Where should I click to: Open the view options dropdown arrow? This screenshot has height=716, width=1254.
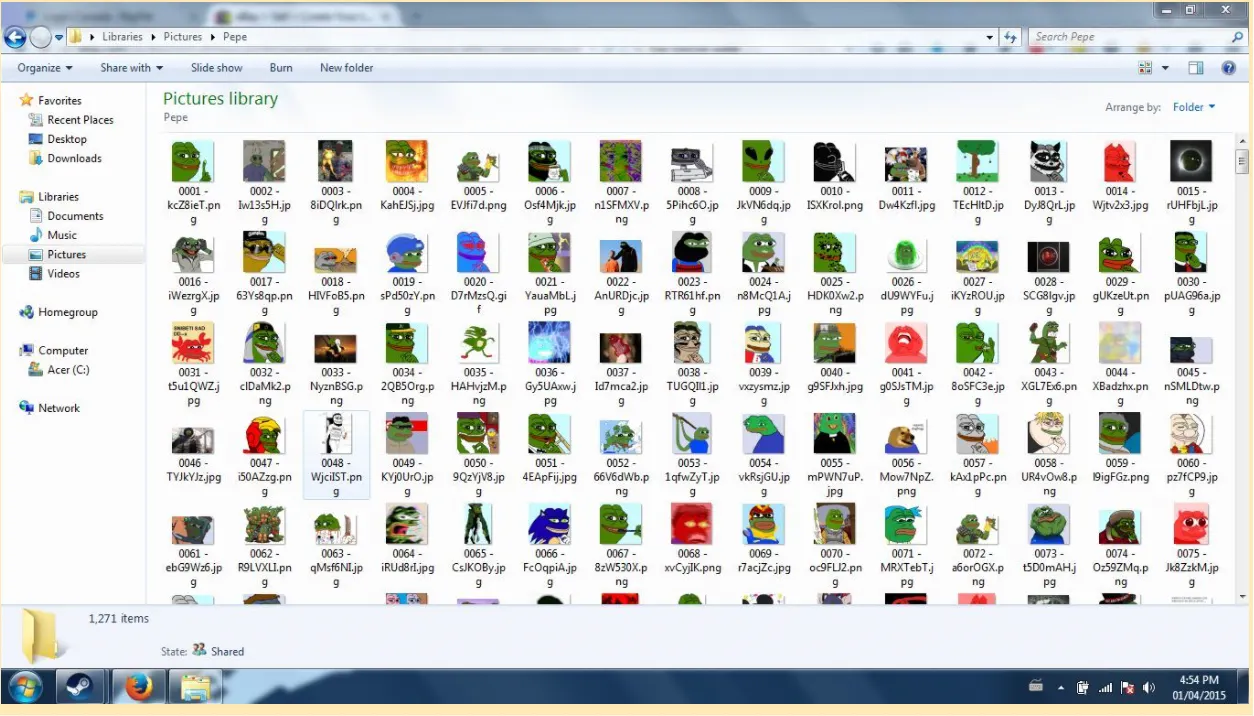point(1166,68)
